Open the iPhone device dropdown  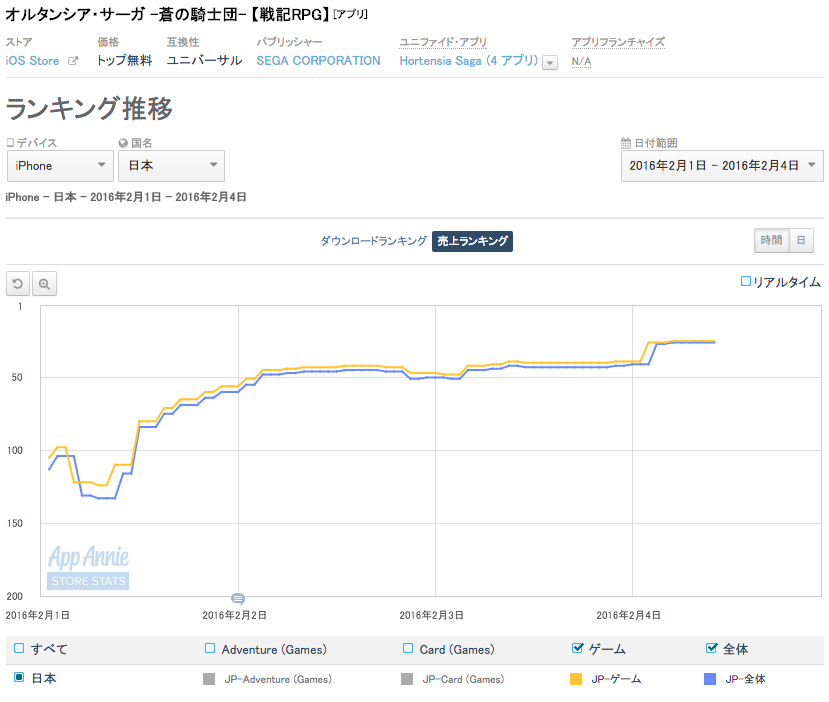pyautogui.click(x=60, y=165)
